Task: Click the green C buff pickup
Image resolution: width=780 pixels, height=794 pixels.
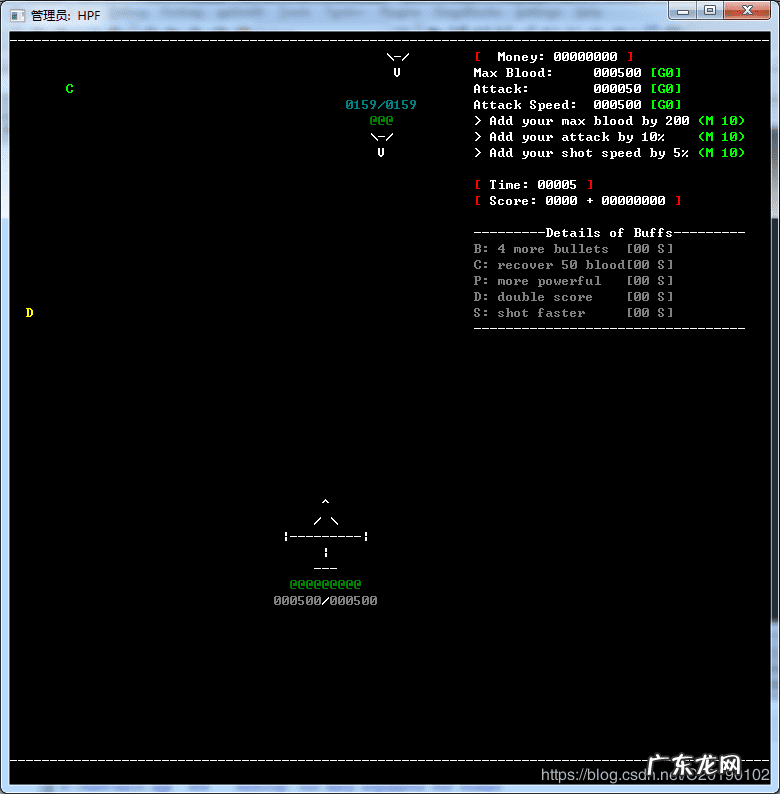Action: pos(69,89)
